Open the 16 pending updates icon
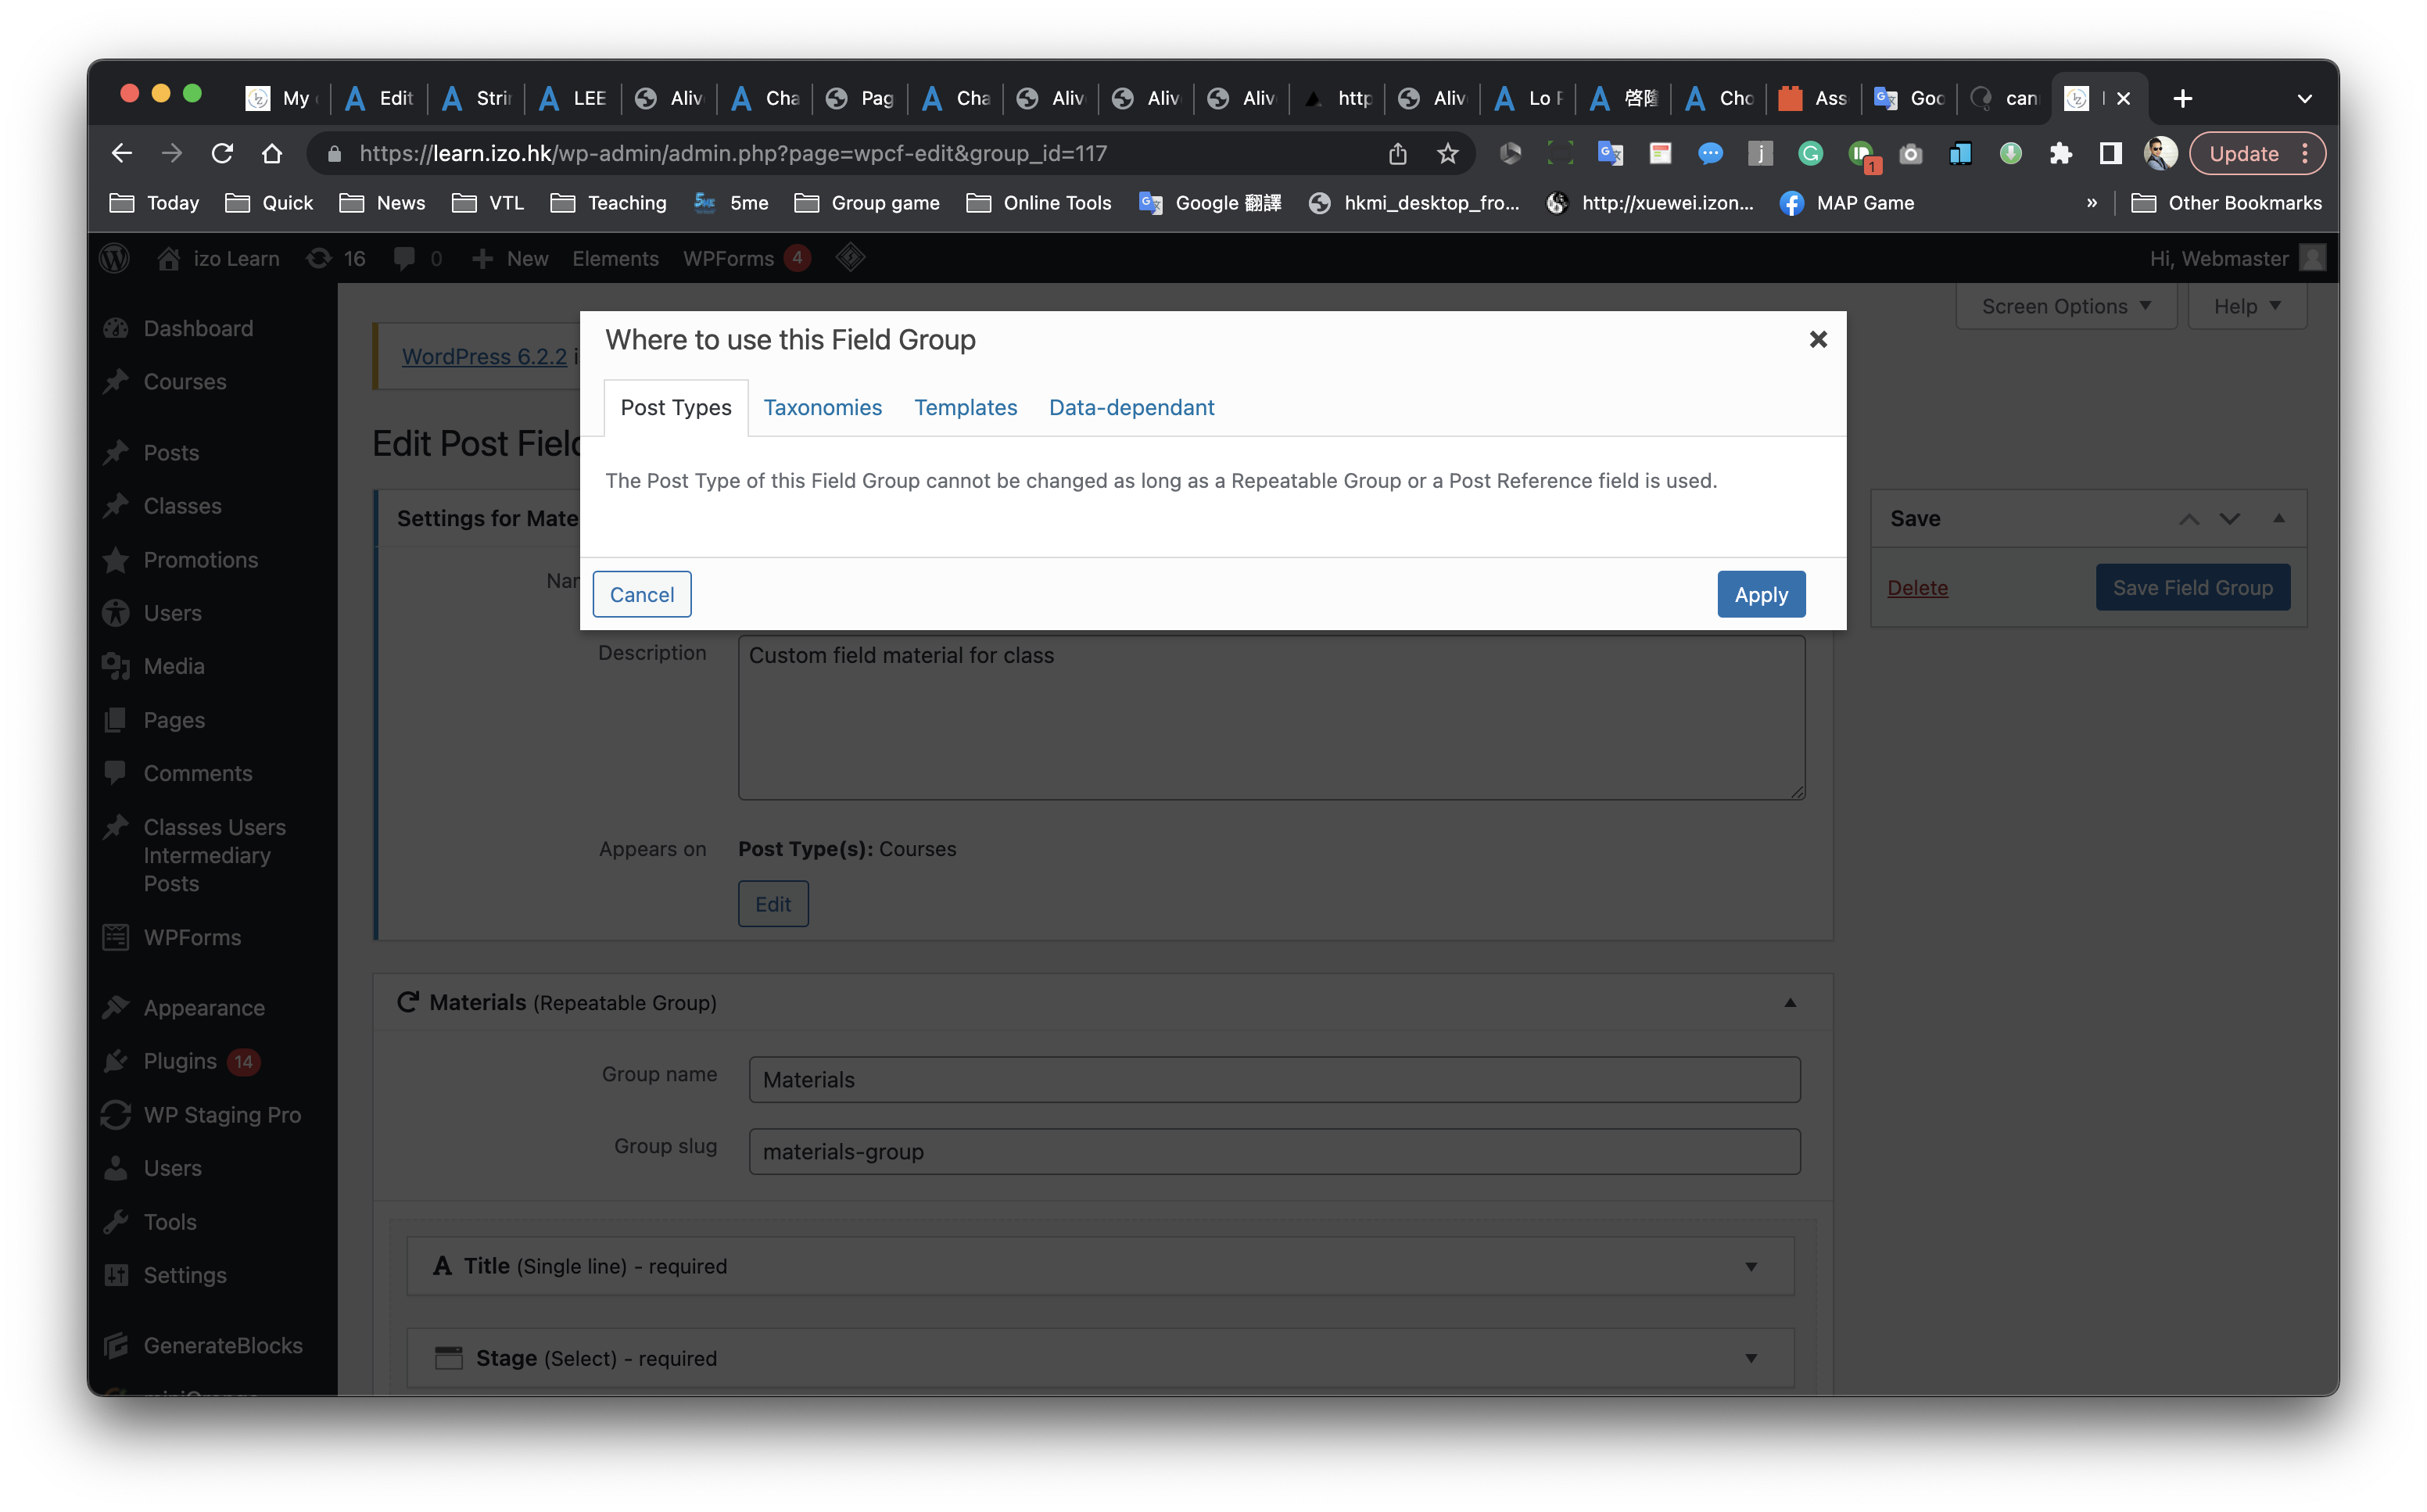This screenshot has width=2427, height=1512. point(336,258)
